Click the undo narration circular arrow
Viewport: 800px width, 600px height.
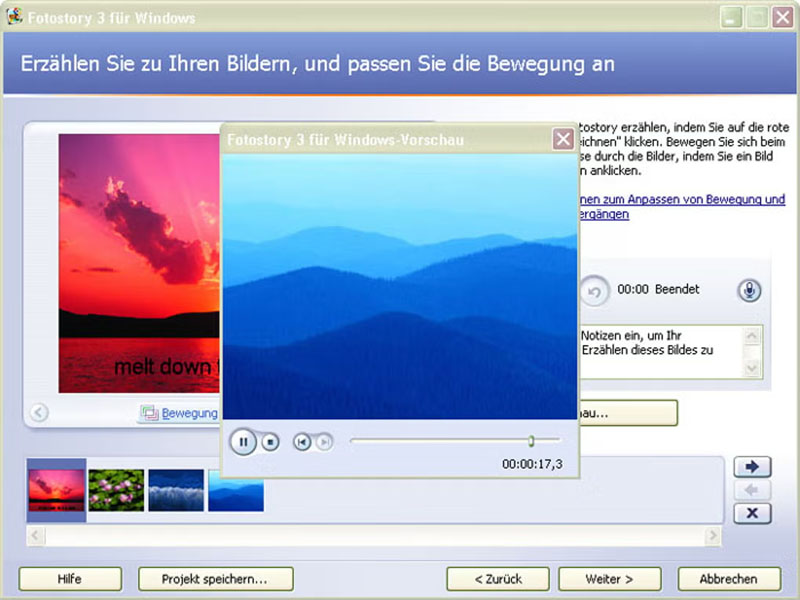point(594,292)
